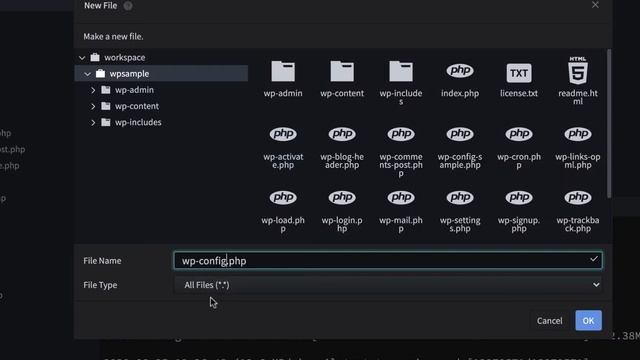The image size is (640, 360).
Task: Select the wp-comments-post.php file icon
Action: point(401,134)
